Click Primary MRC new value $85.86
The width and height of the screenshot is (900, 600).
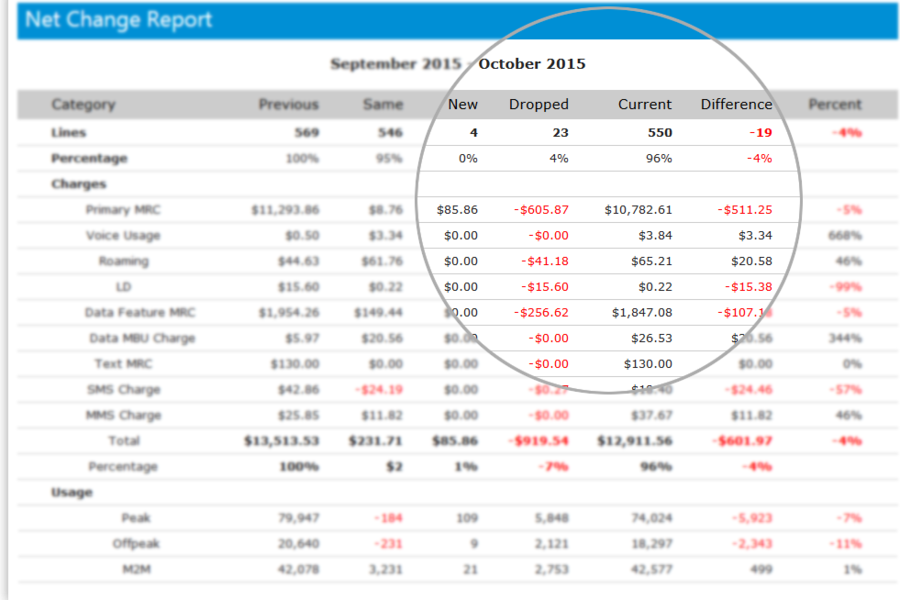pos(457,210)
